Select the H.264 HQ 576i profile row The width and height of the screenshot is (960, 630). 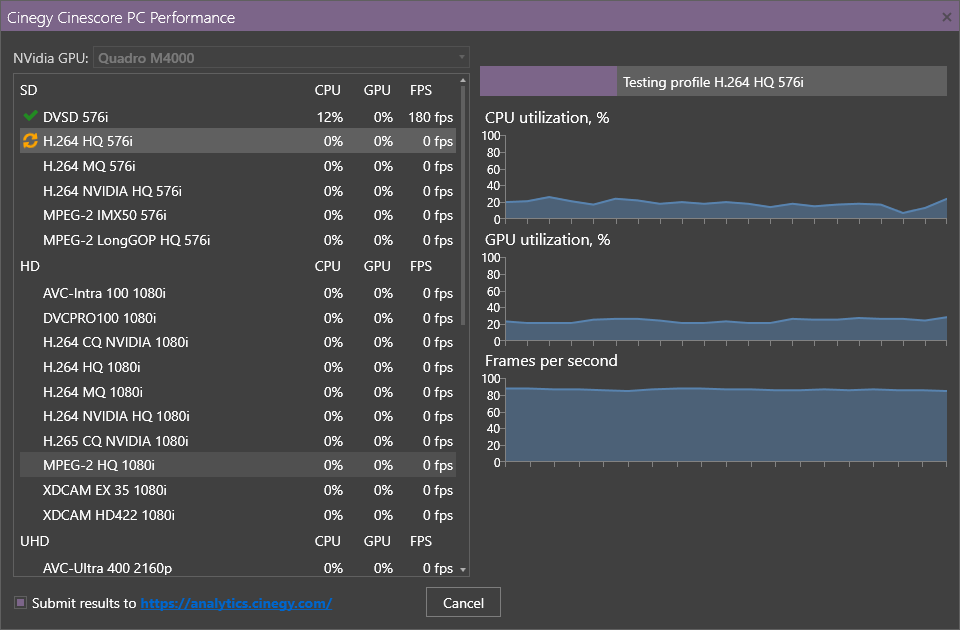tap(238, 141)
